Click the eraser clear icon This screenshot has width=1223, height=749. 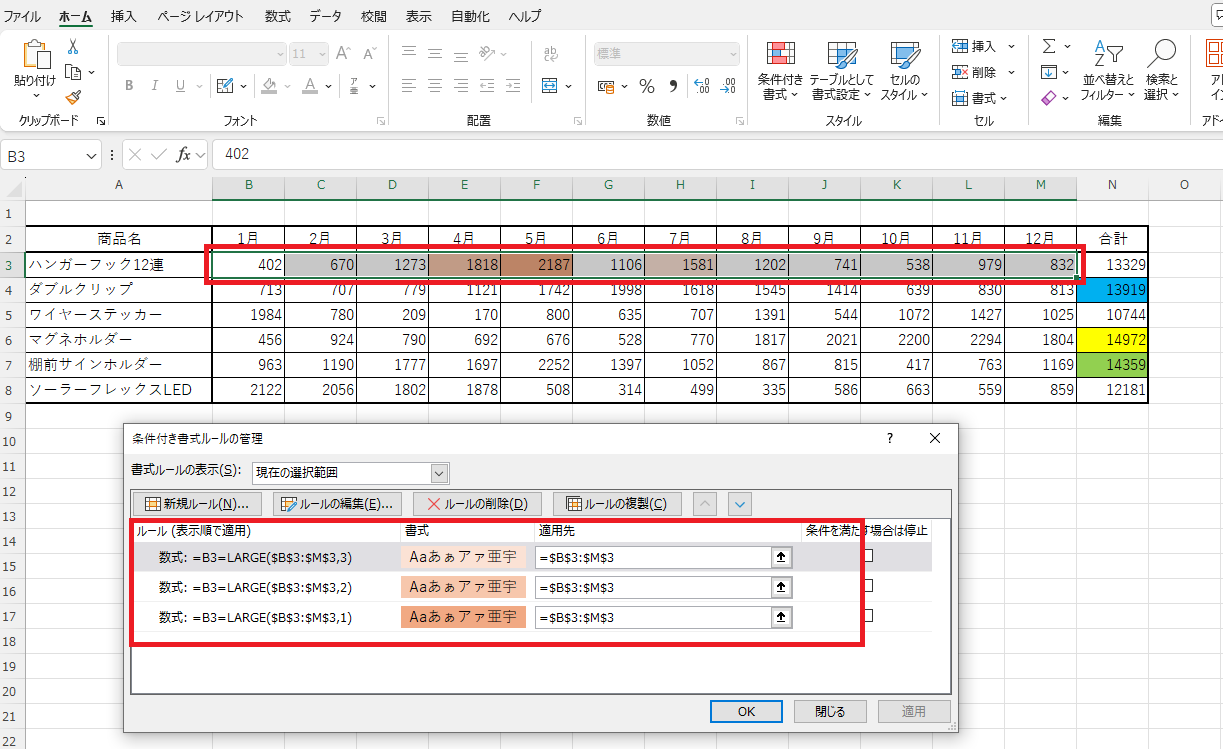pyautogui.click(x=1049, y=98)
